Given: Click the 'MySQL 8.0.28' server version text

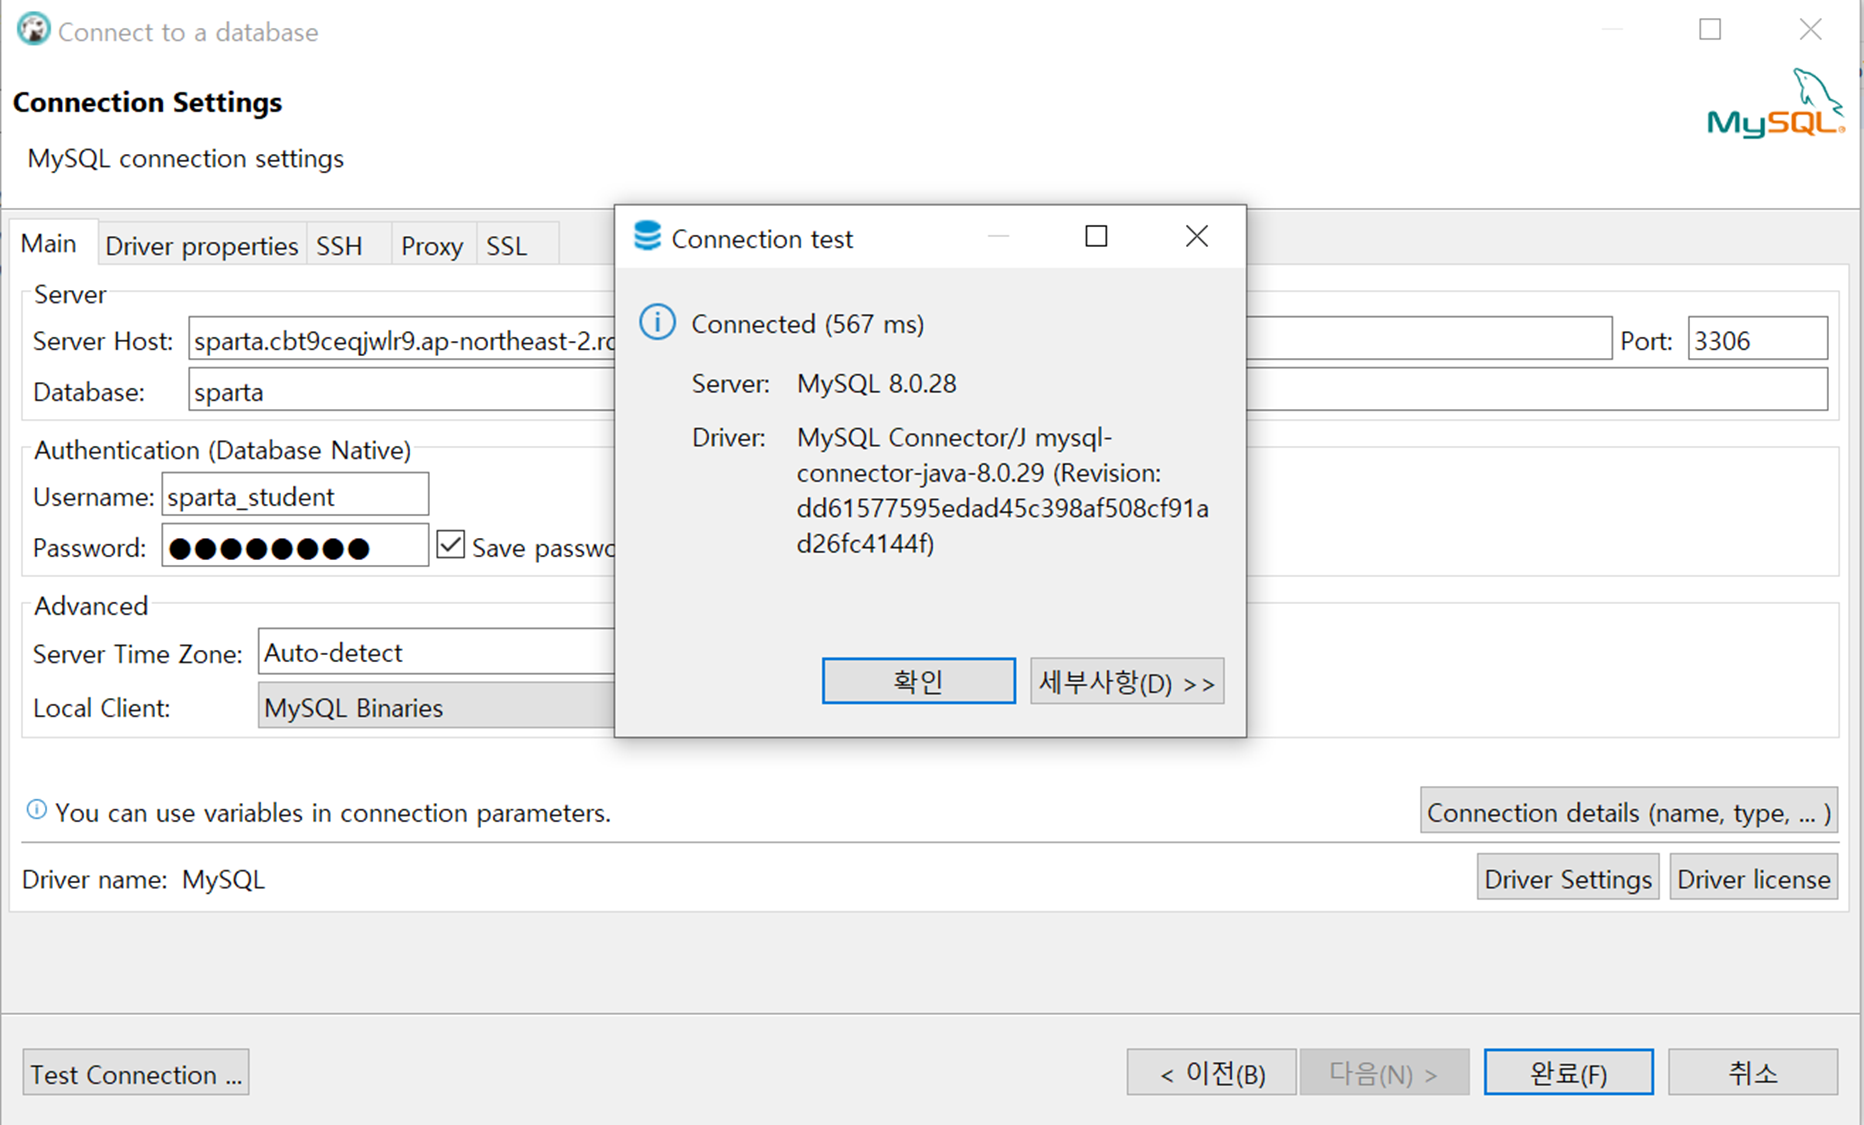Looking at the screenshot, I should pyautogui.click(x=876, y=383).
